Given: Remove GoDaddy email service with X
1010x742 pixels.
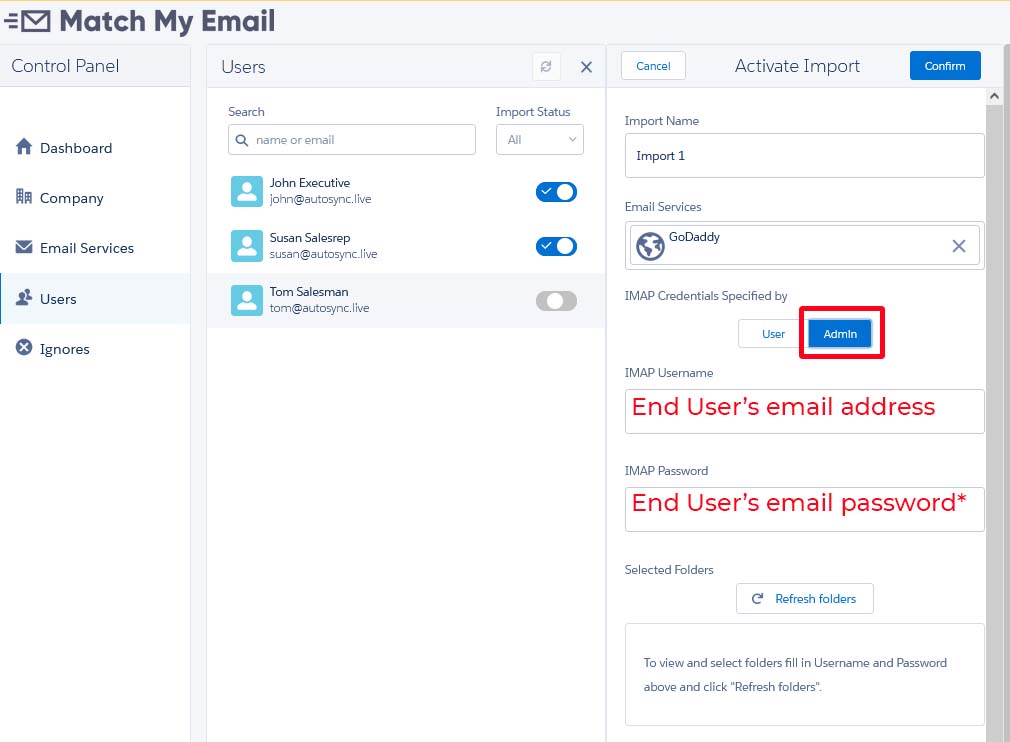Looking at the screenshot, I should tap(958, 246).
